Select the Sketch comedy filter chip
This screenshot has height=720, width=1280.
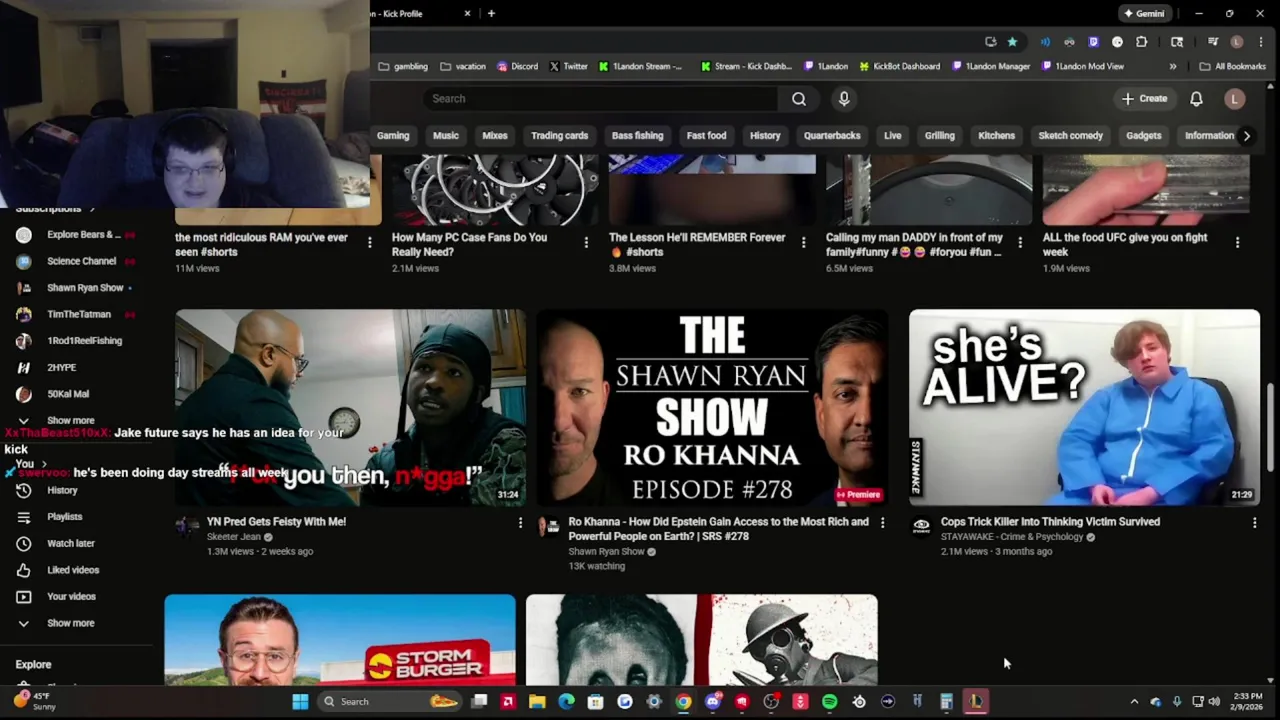point(1070,136)
